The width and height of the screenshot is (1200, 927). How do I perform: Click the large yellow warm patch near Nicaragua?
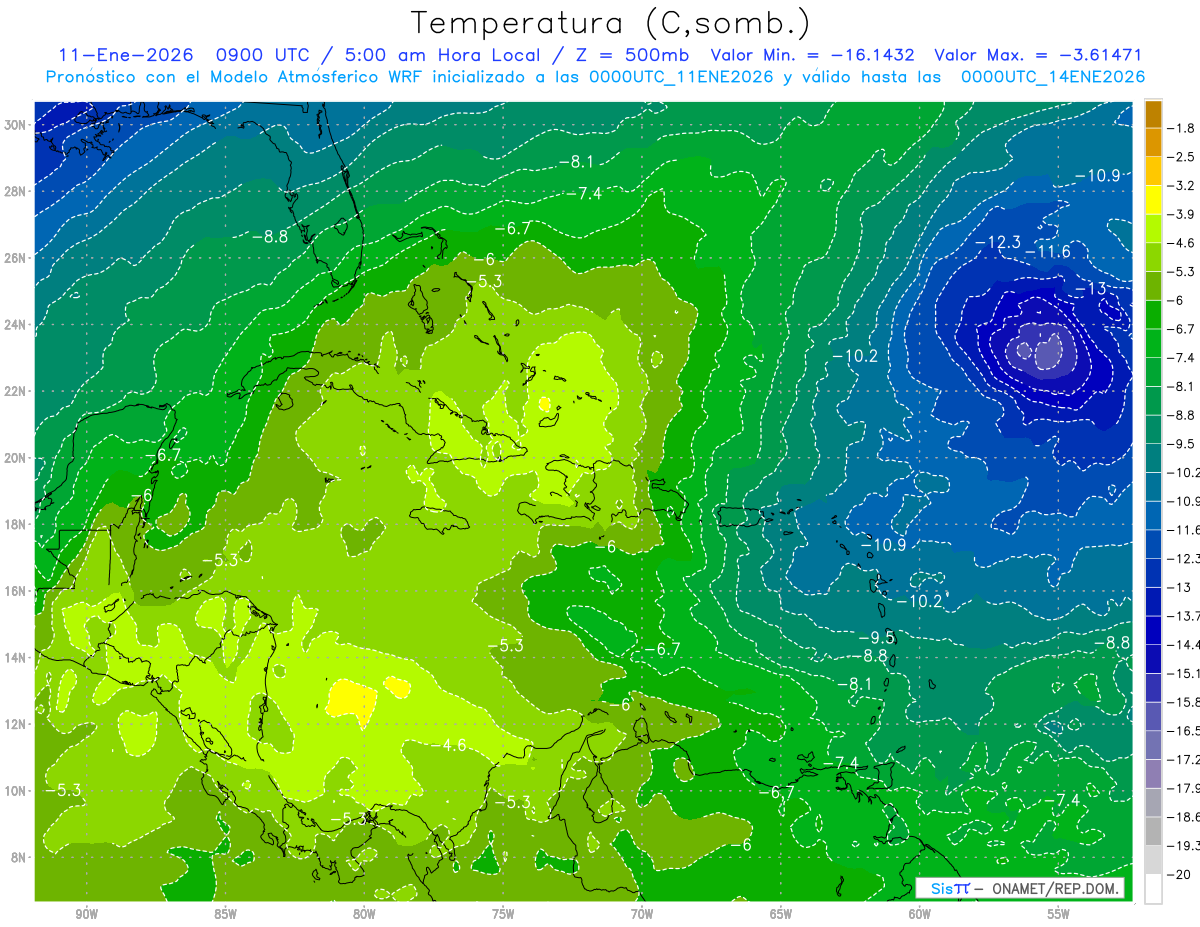(352, 698)
